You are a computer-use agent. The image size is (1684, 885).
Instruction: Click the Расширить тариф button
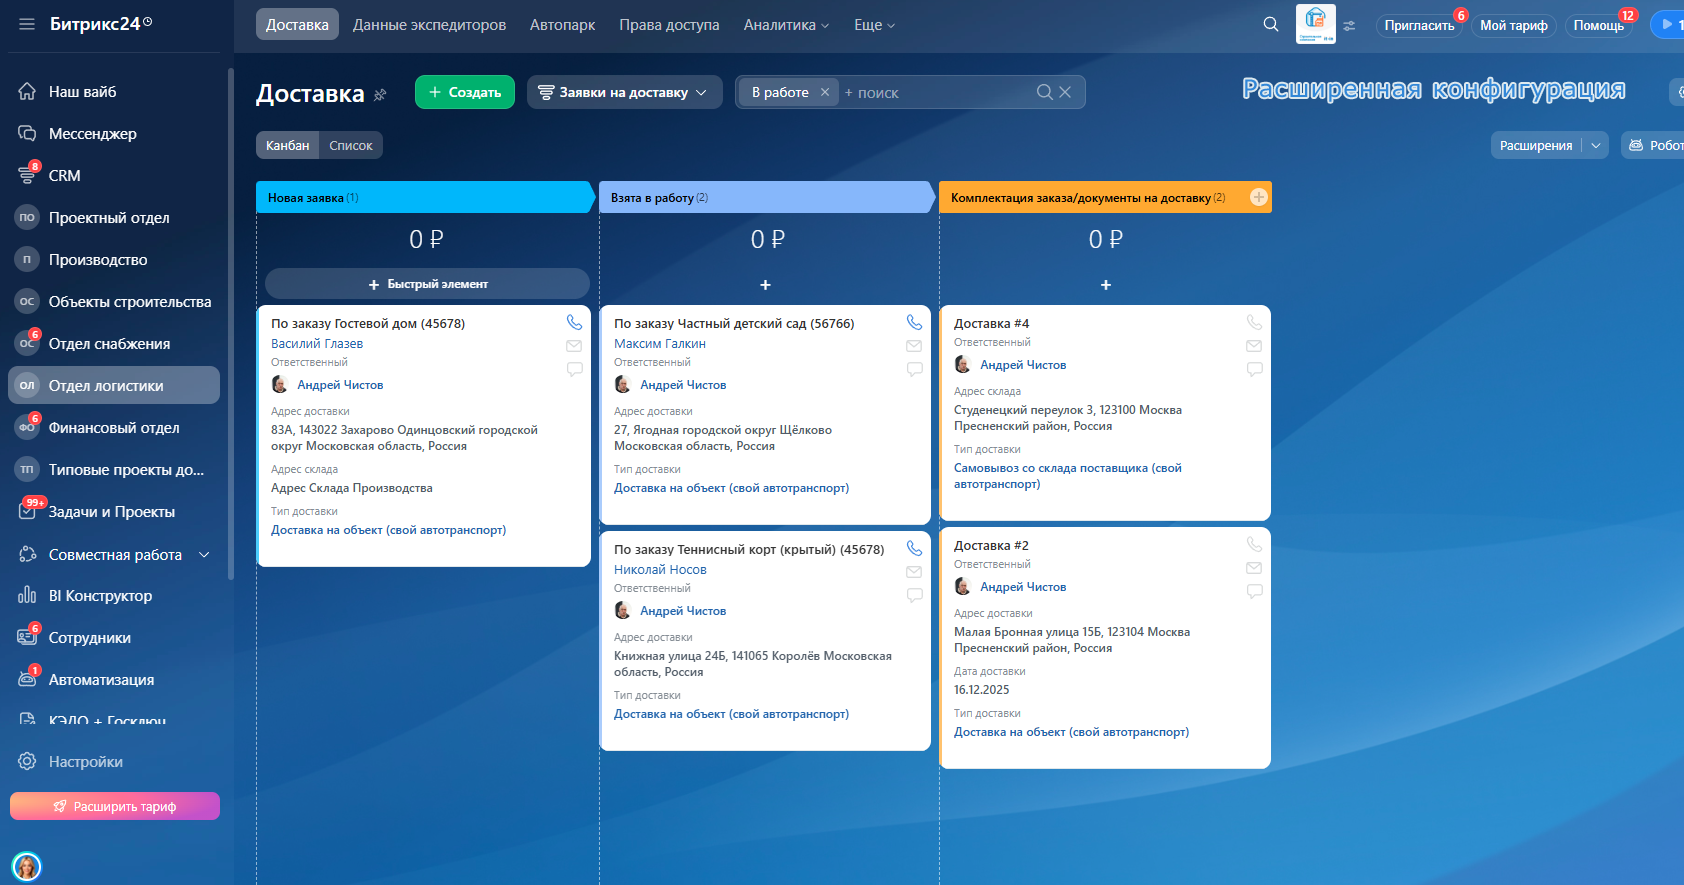[x=115, y=806]
